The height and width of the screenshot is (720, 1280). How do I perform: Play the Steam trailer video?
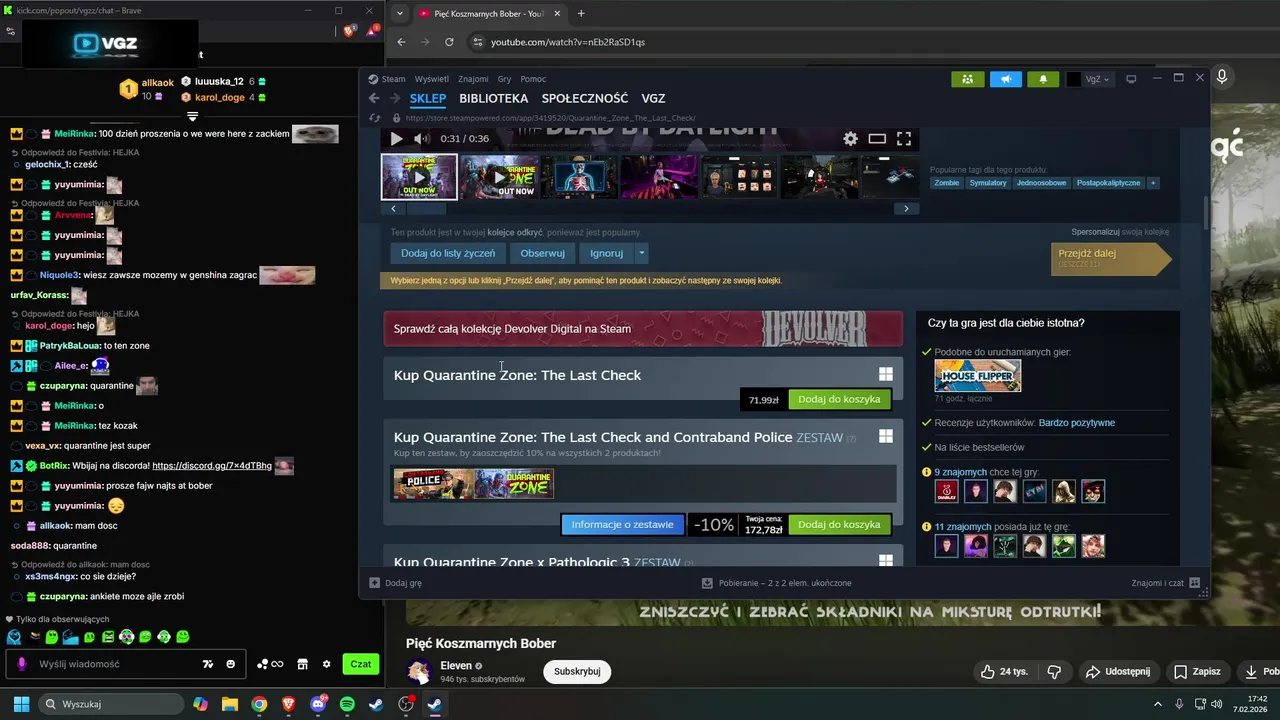pyautogui.click(x=396, y=139)
